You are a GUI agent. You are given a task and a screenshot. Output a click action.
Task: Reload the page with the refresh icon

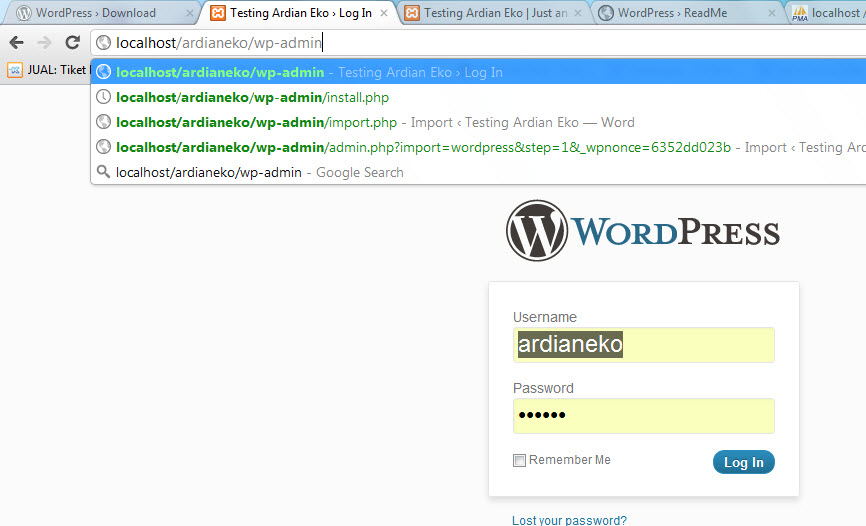click(x=72, y=42)
